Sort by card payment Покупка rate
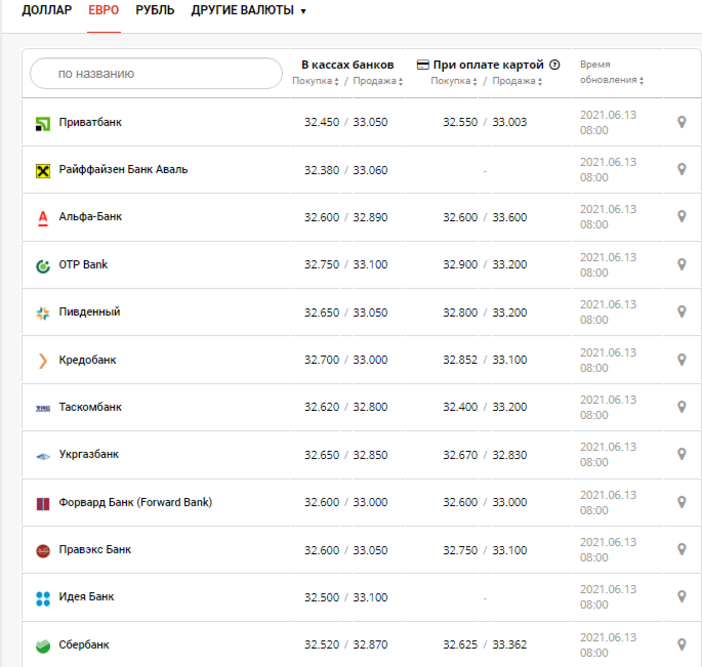The height and width of the screenshot is (667, 702). tap(454, 81)
